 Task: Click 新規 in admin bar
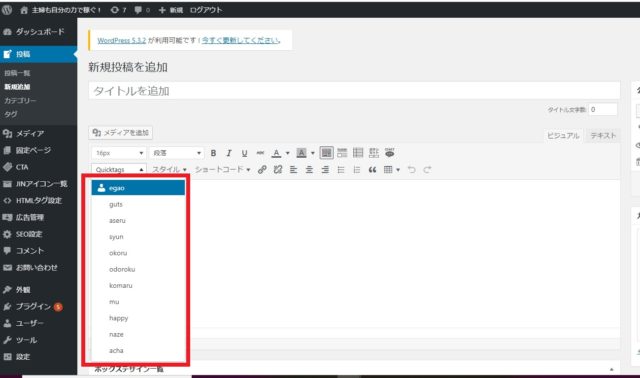(x=171, y=10)
